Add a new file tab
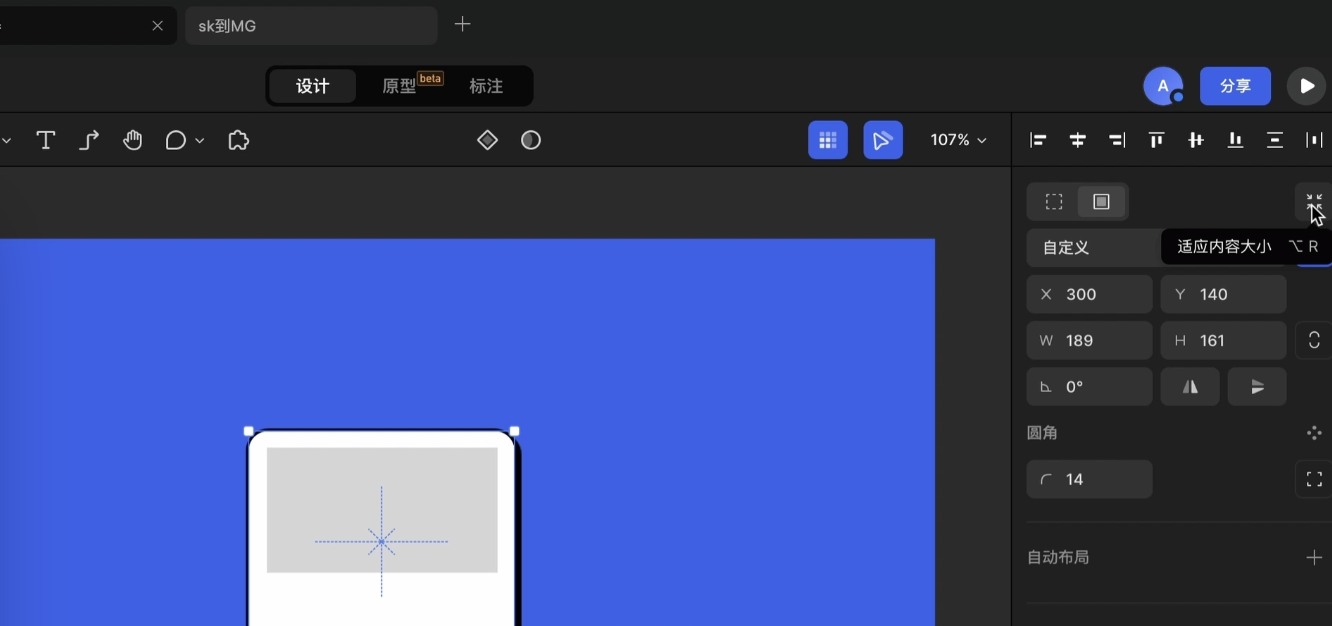 click(x=462, y=24)
